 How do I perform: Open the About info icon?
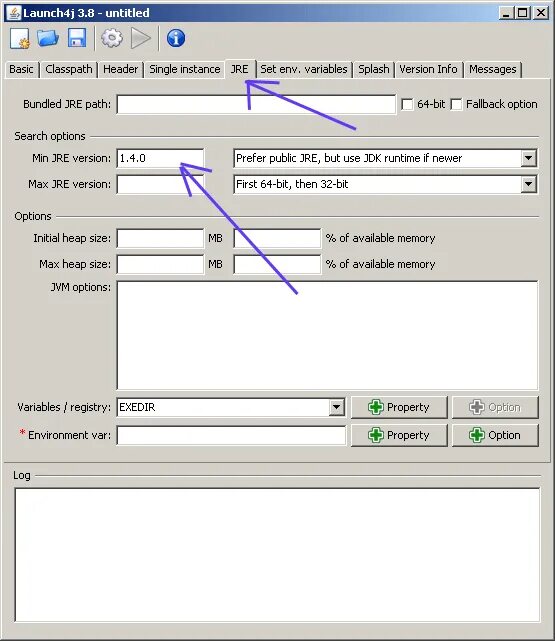176,38
